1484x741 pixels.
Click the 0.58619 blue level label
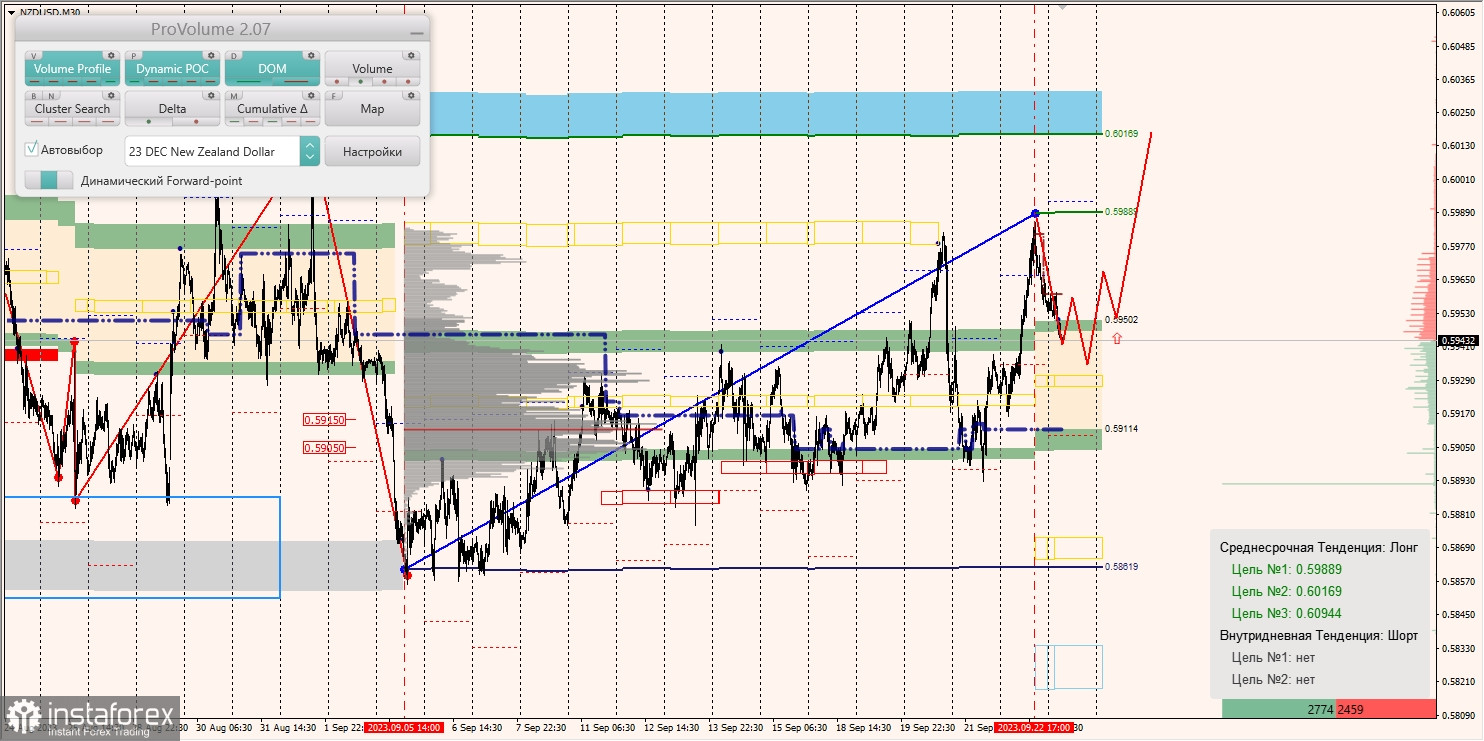point(1123,567)
